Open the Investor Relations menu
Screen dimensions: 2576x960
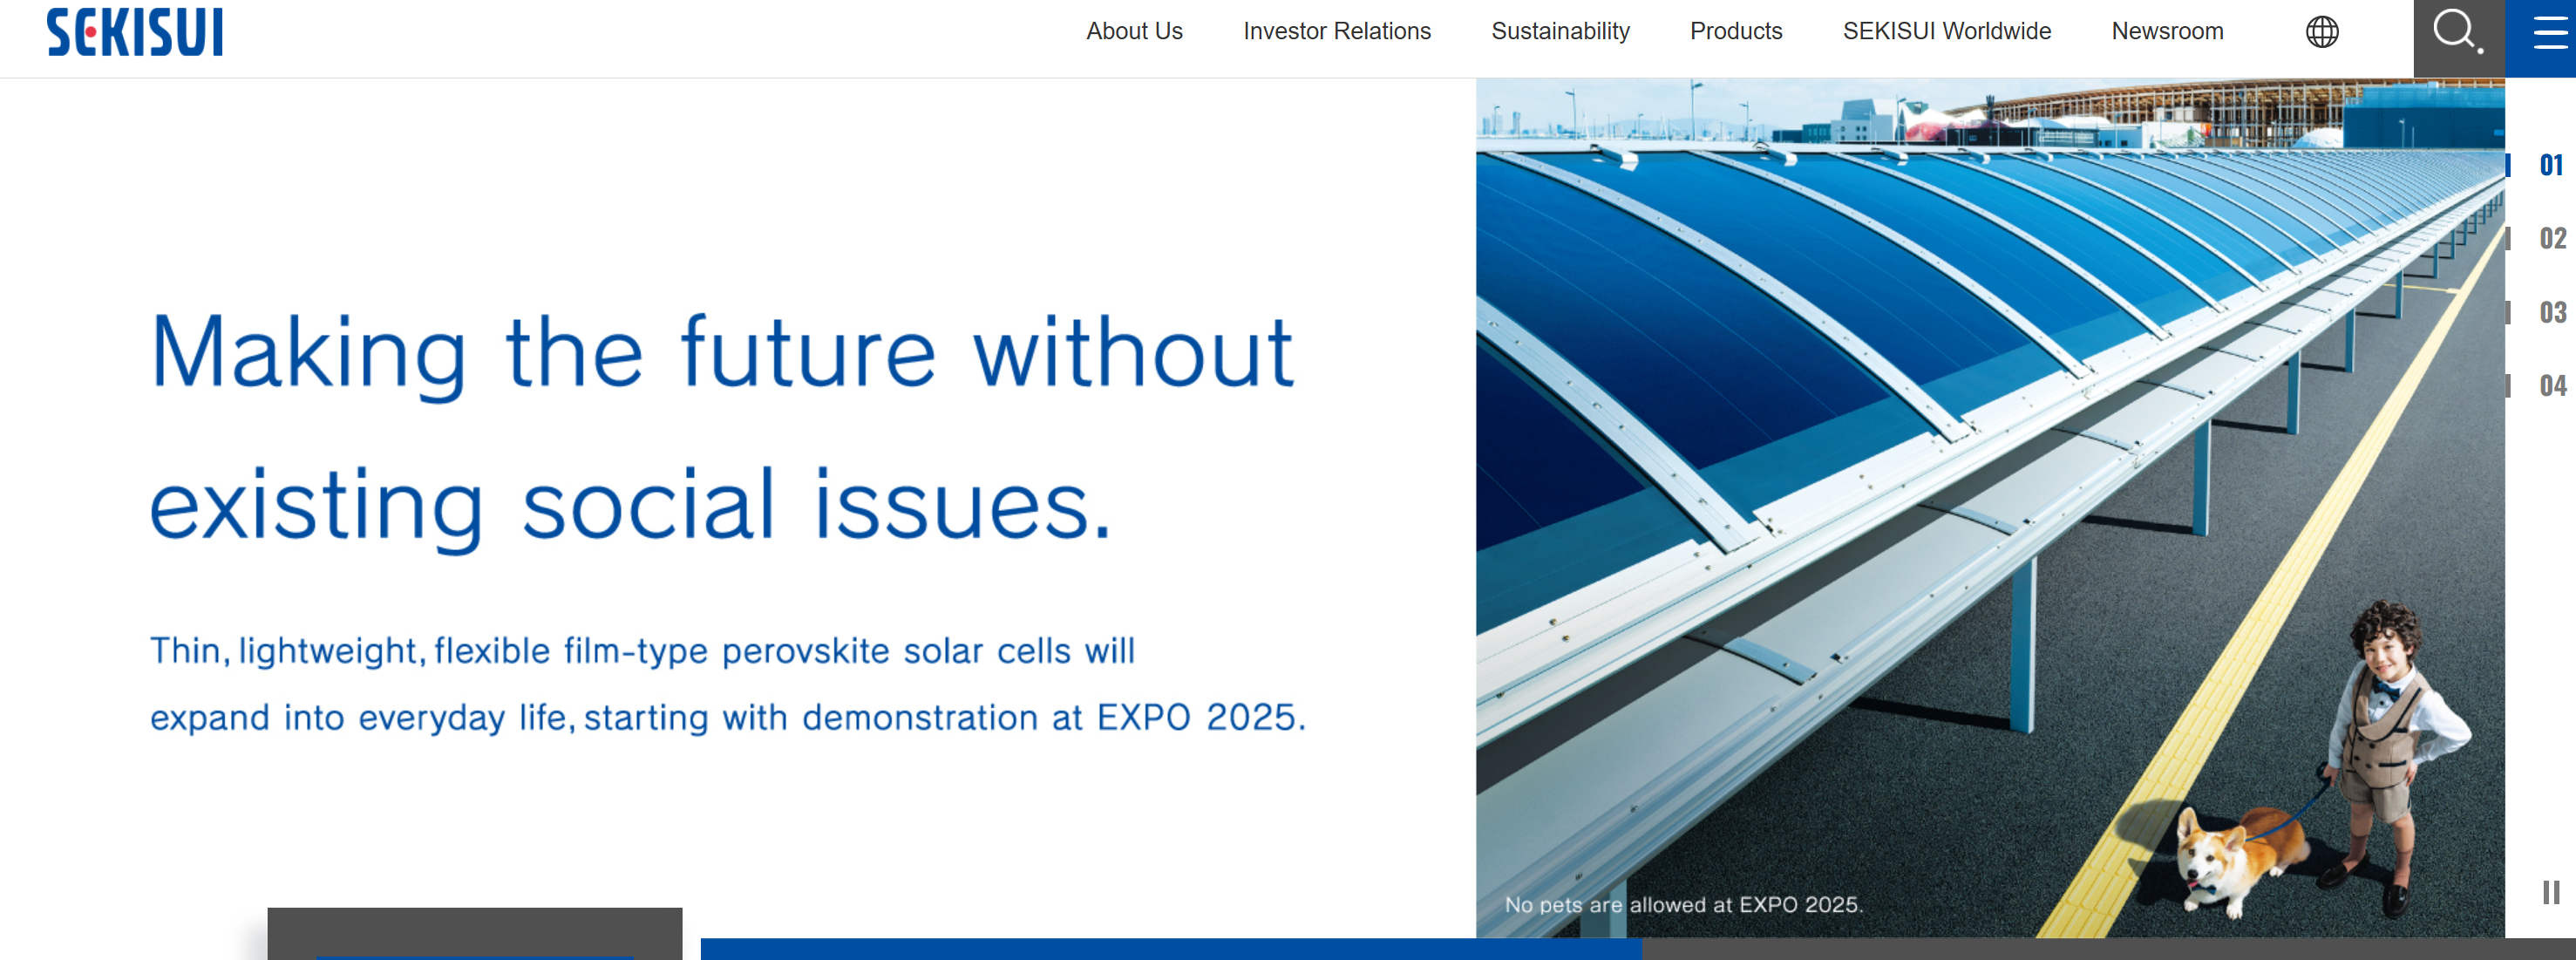(x=1337, y=32)
